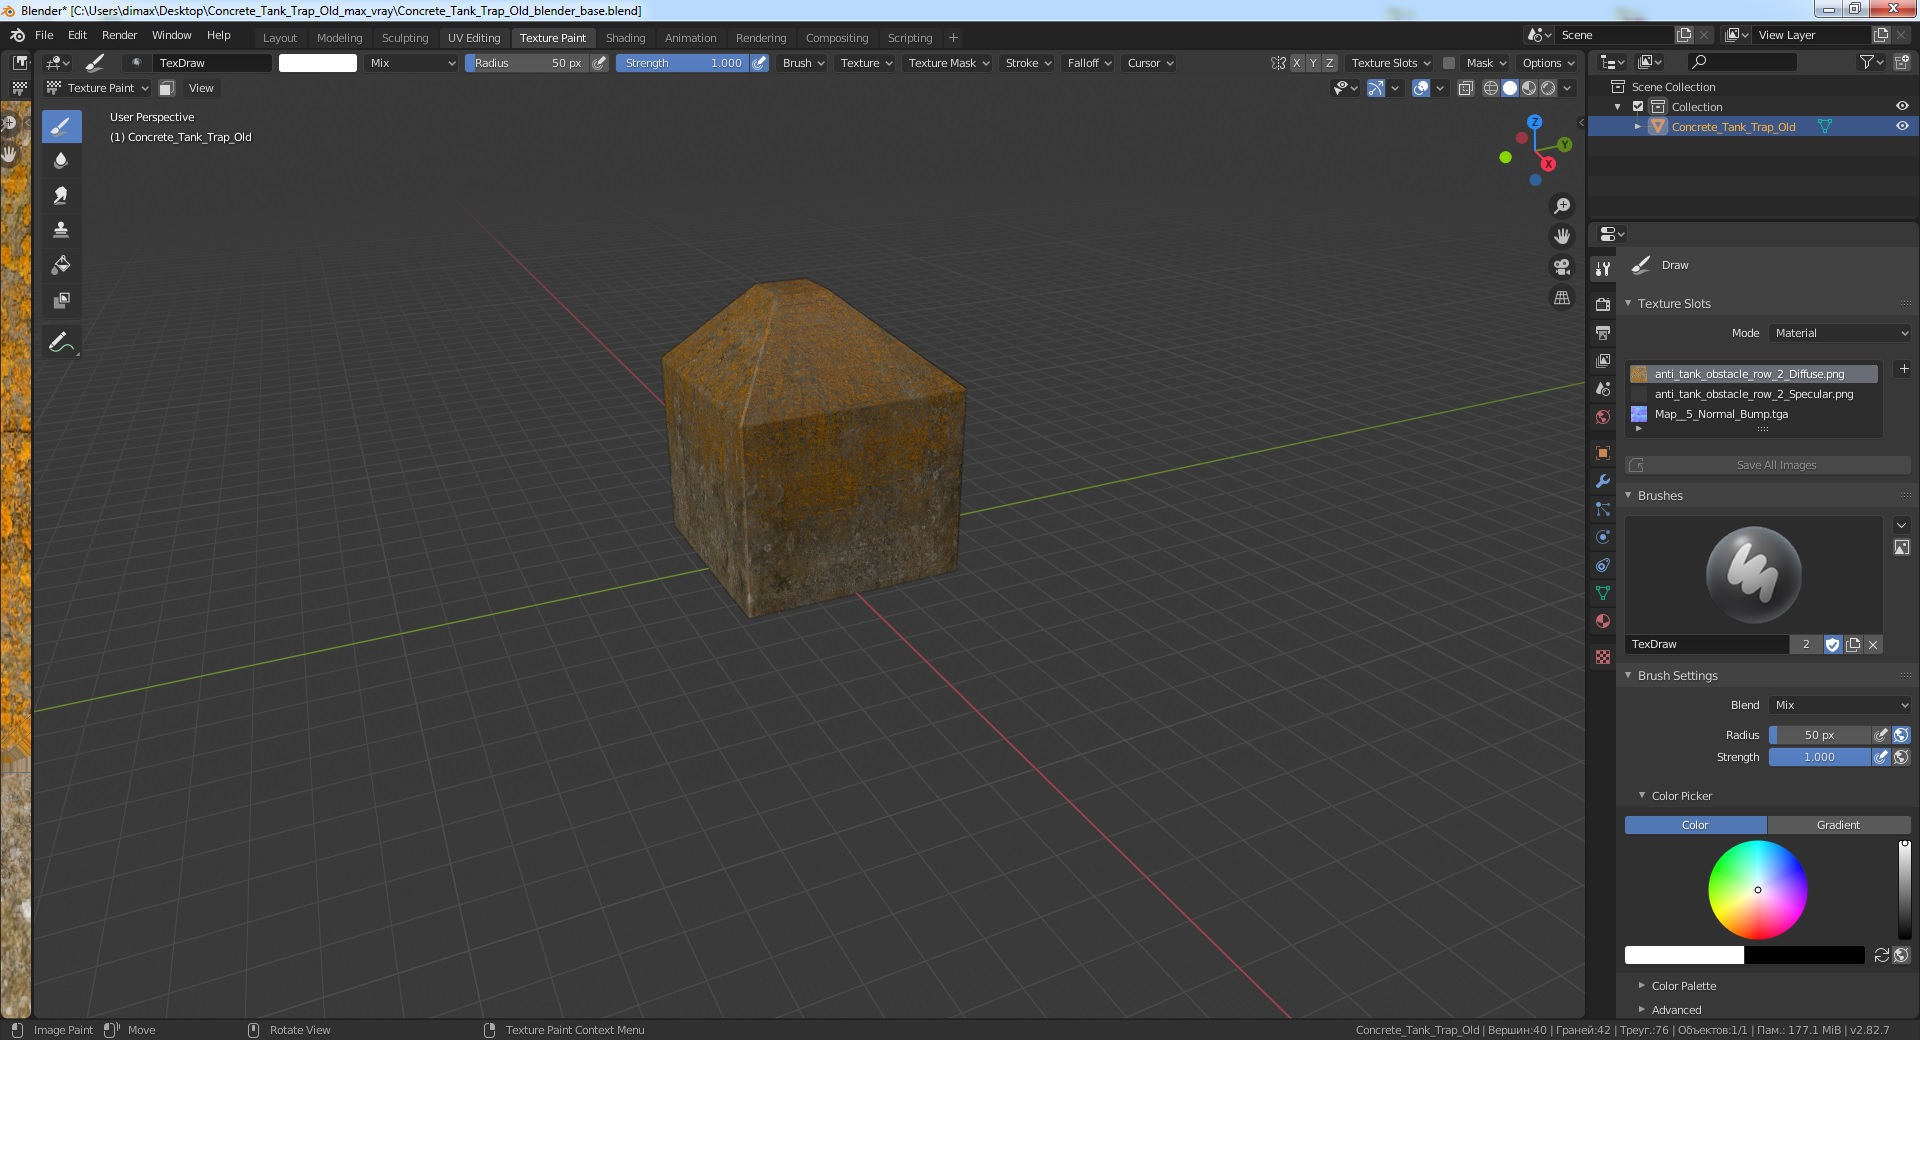Toggle Y axis symmetry
Screen dimensions: 1920x1158
pos(1313,63)
